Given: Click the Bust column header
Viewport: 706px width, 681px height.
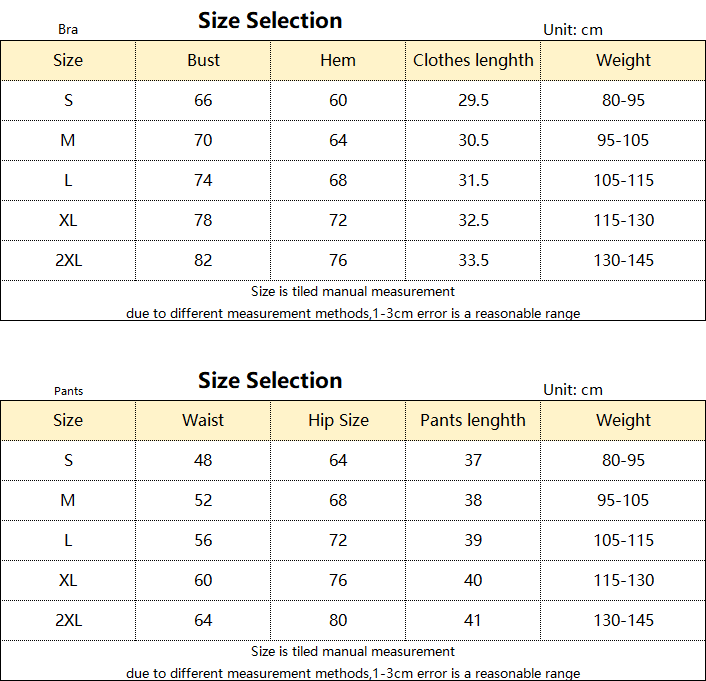Looking at the screenshot, I should [x=203, y=60].
